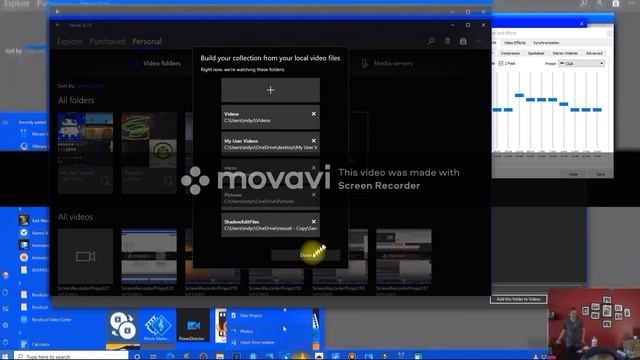
Task: Open Calculator in the start menu list
Action: coord(41,344)
